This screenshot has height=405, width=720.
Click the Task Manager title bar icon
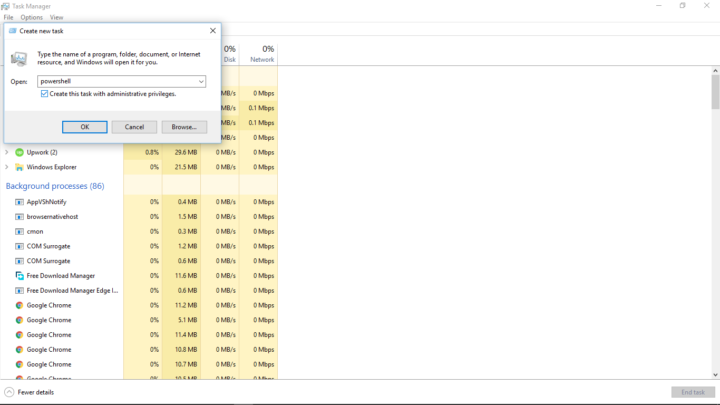tap(5, 6)
